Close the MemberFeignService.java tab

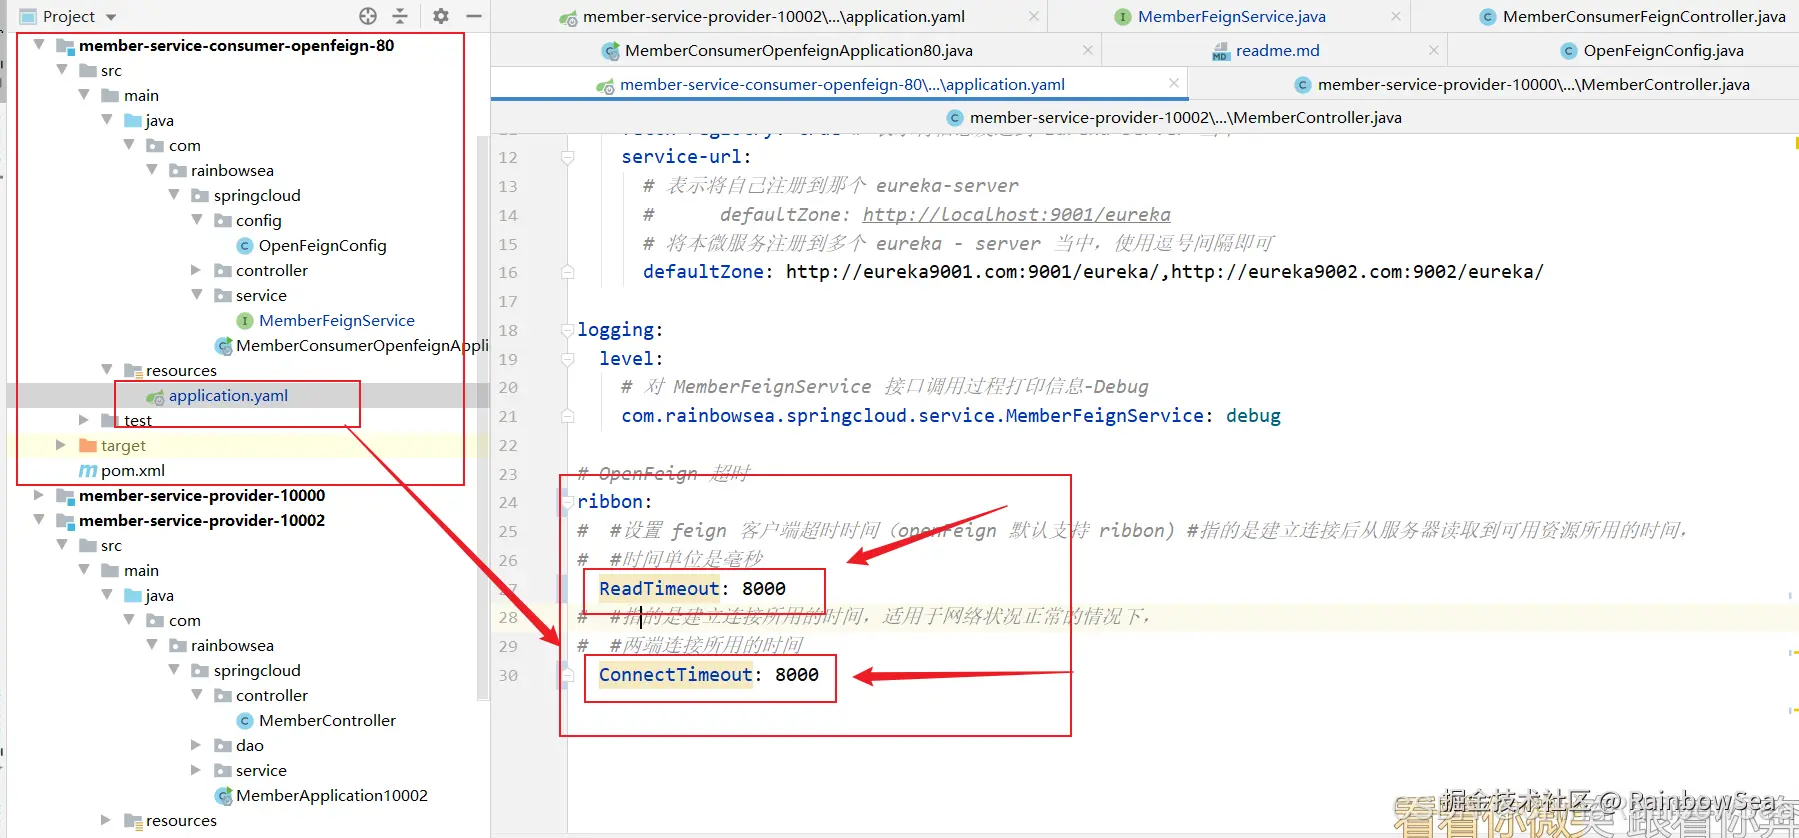[x=1395, y=16]
